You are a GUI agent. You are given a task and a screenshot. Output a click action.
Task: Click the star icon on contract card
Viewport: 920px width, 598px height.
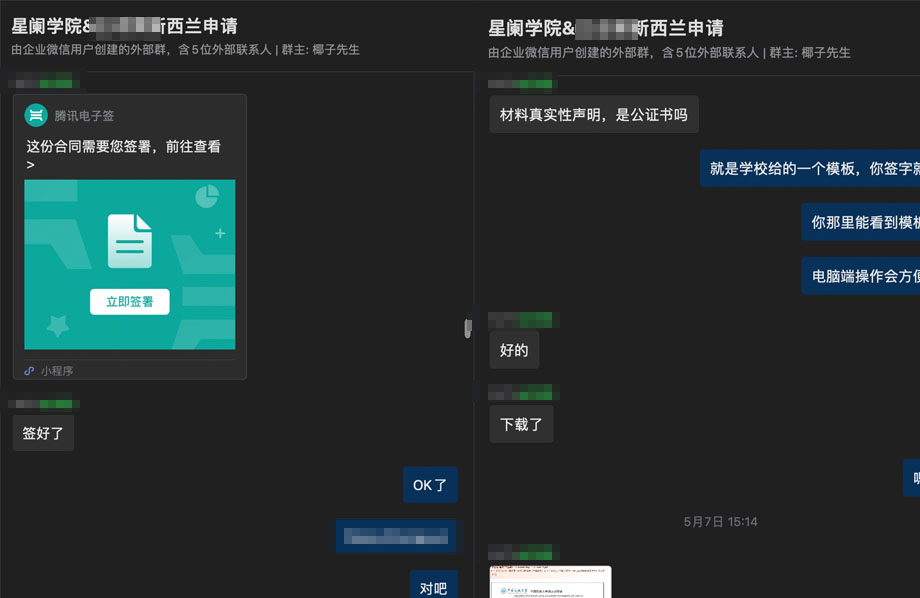(58, 325)
